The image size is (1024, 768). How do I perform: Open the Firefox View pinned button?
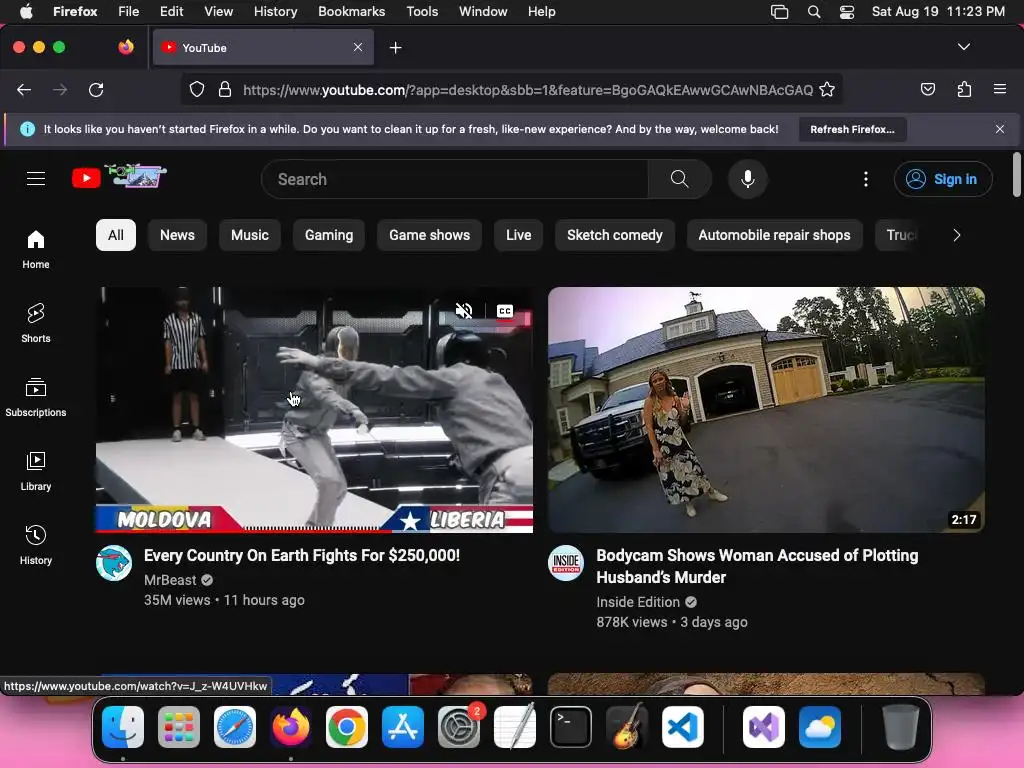point(126,47)
